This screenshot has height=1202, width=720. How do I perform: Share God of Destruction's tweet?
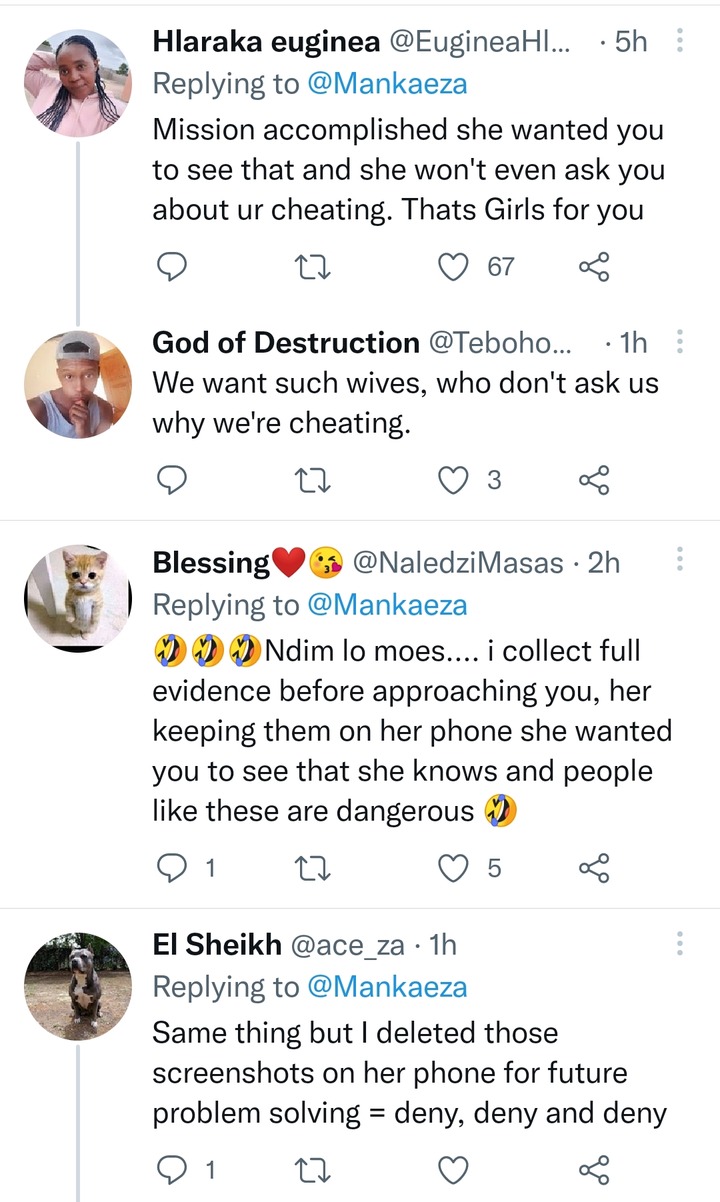(x=595, y=480)
